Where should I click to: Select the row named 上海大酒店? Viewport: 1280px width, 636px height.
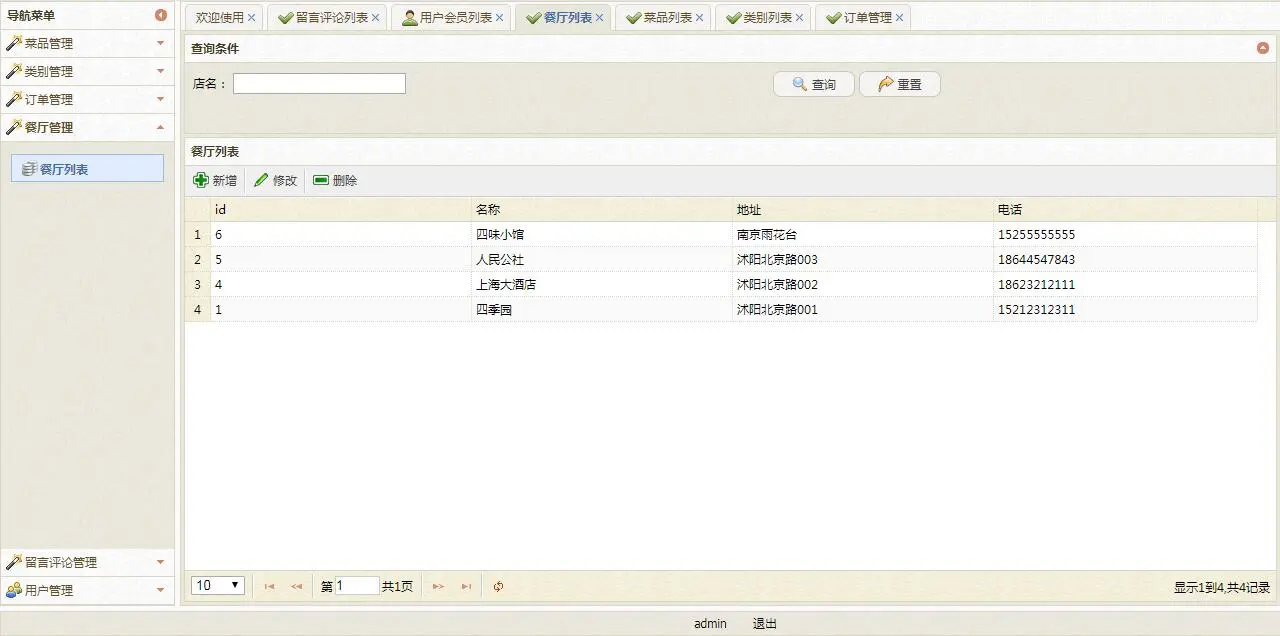point(720,285)
